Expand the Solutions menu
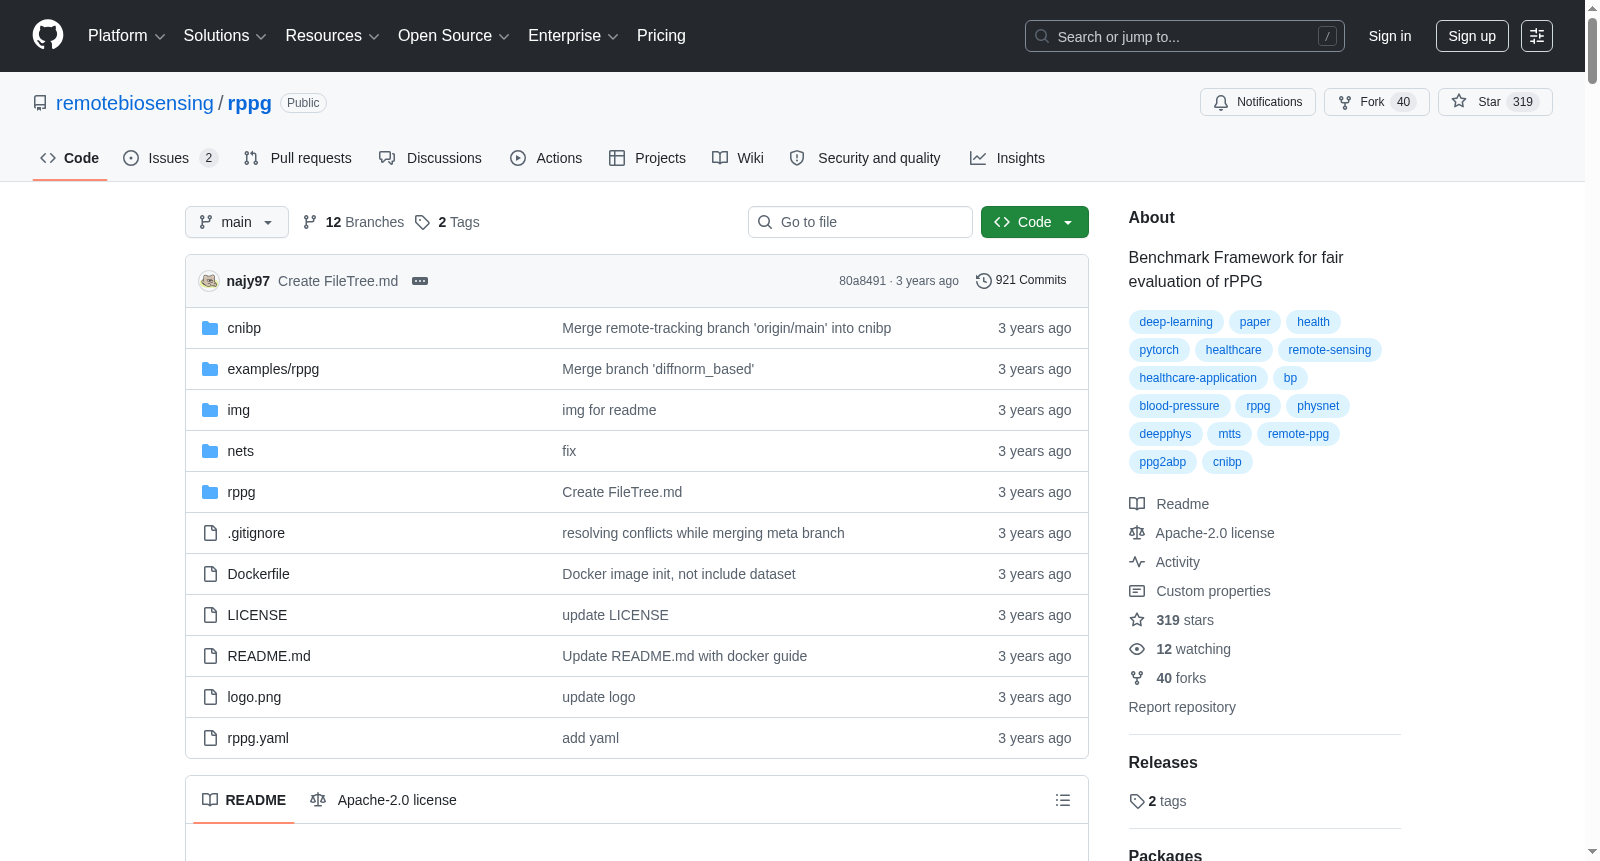 tap(225, 36)
